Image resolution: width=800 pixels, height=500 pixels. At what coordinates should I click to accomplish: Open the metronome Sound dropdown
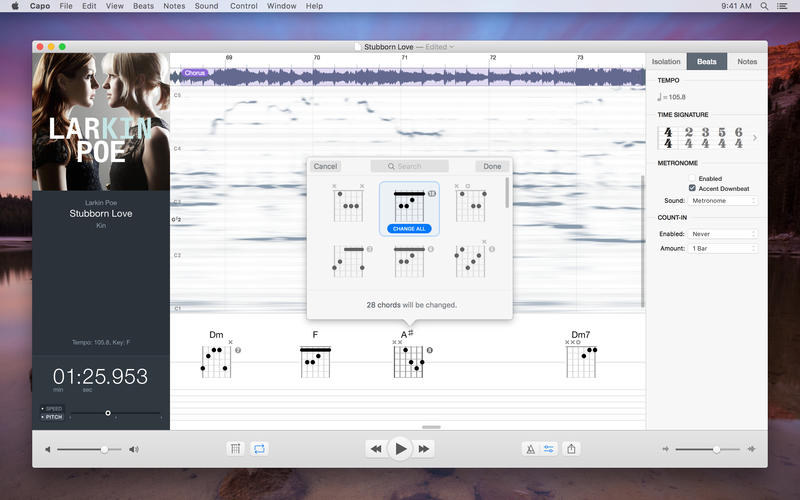(723, 201)
